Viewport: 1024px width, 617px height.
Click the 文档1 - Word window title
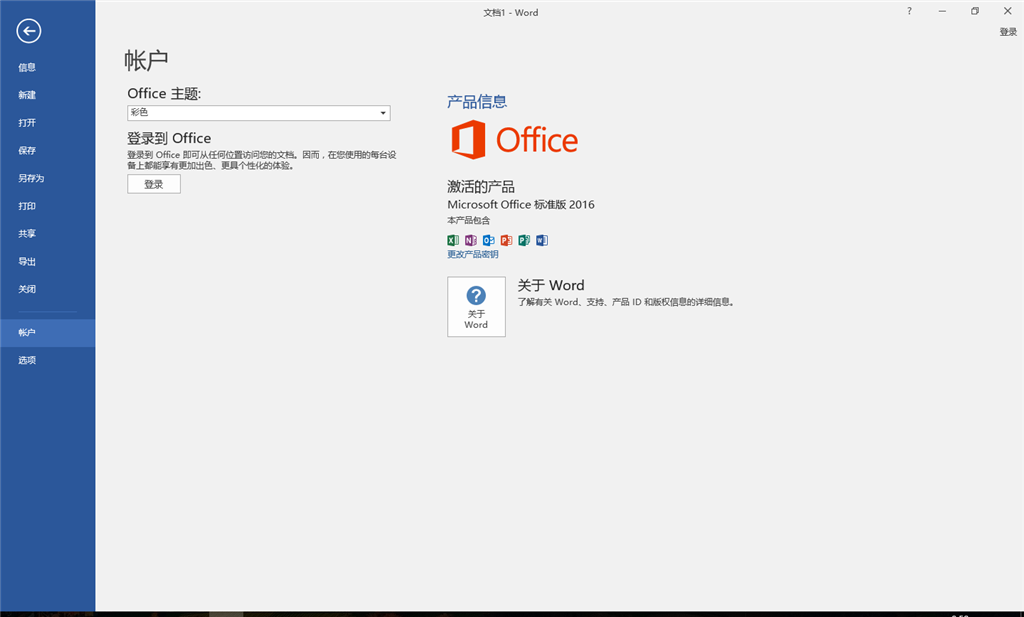[x=511, y=12]
